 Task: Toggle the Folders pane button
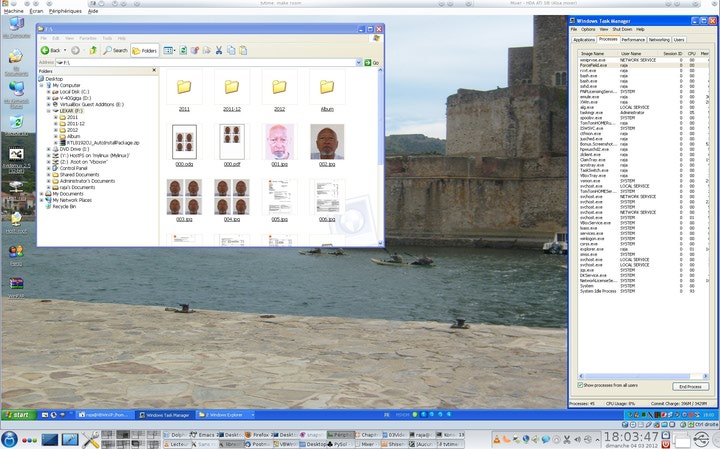[x=145, y=51]
